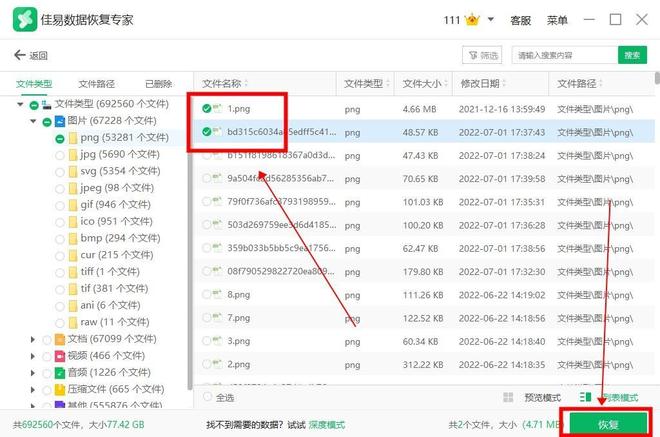
Task: Switch to 列表模式 list icon
Action: 585,397
